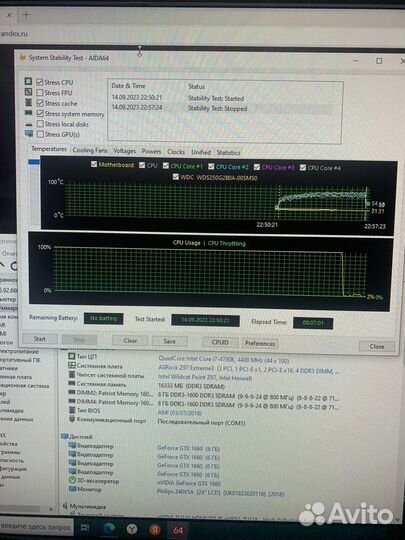Click the Elapsed Time 00:07:01 field
Viewport: 405px width, 540px height.
313,323
